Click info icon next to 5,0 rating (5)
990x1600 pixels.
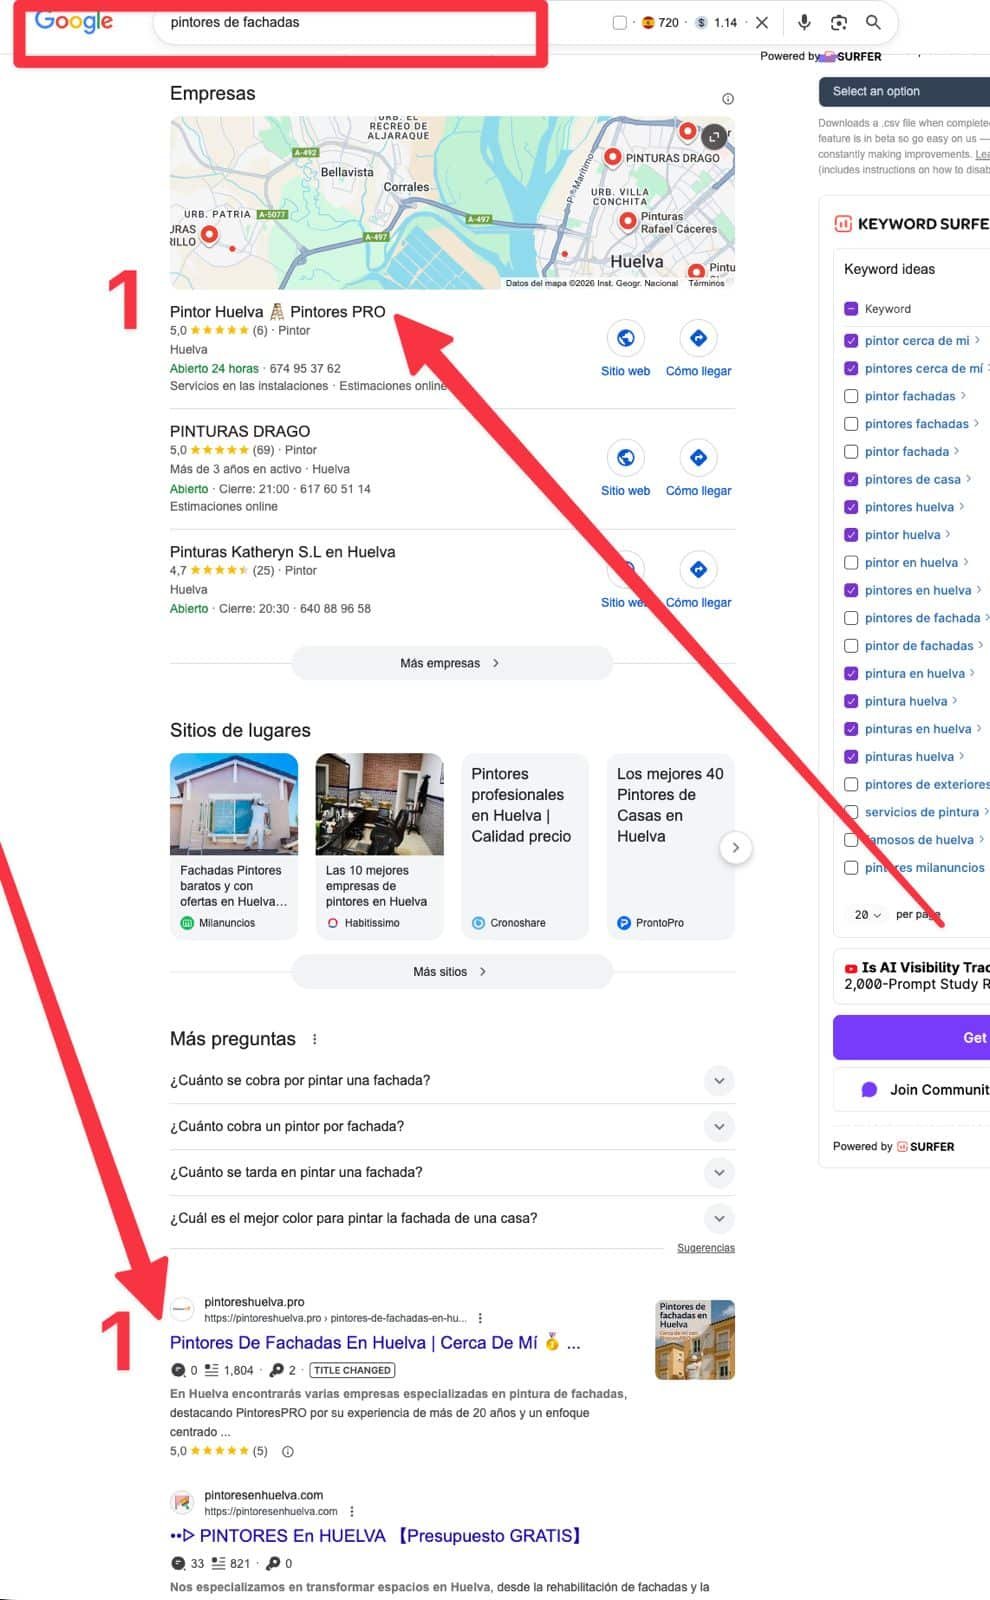coord(287,1451)
